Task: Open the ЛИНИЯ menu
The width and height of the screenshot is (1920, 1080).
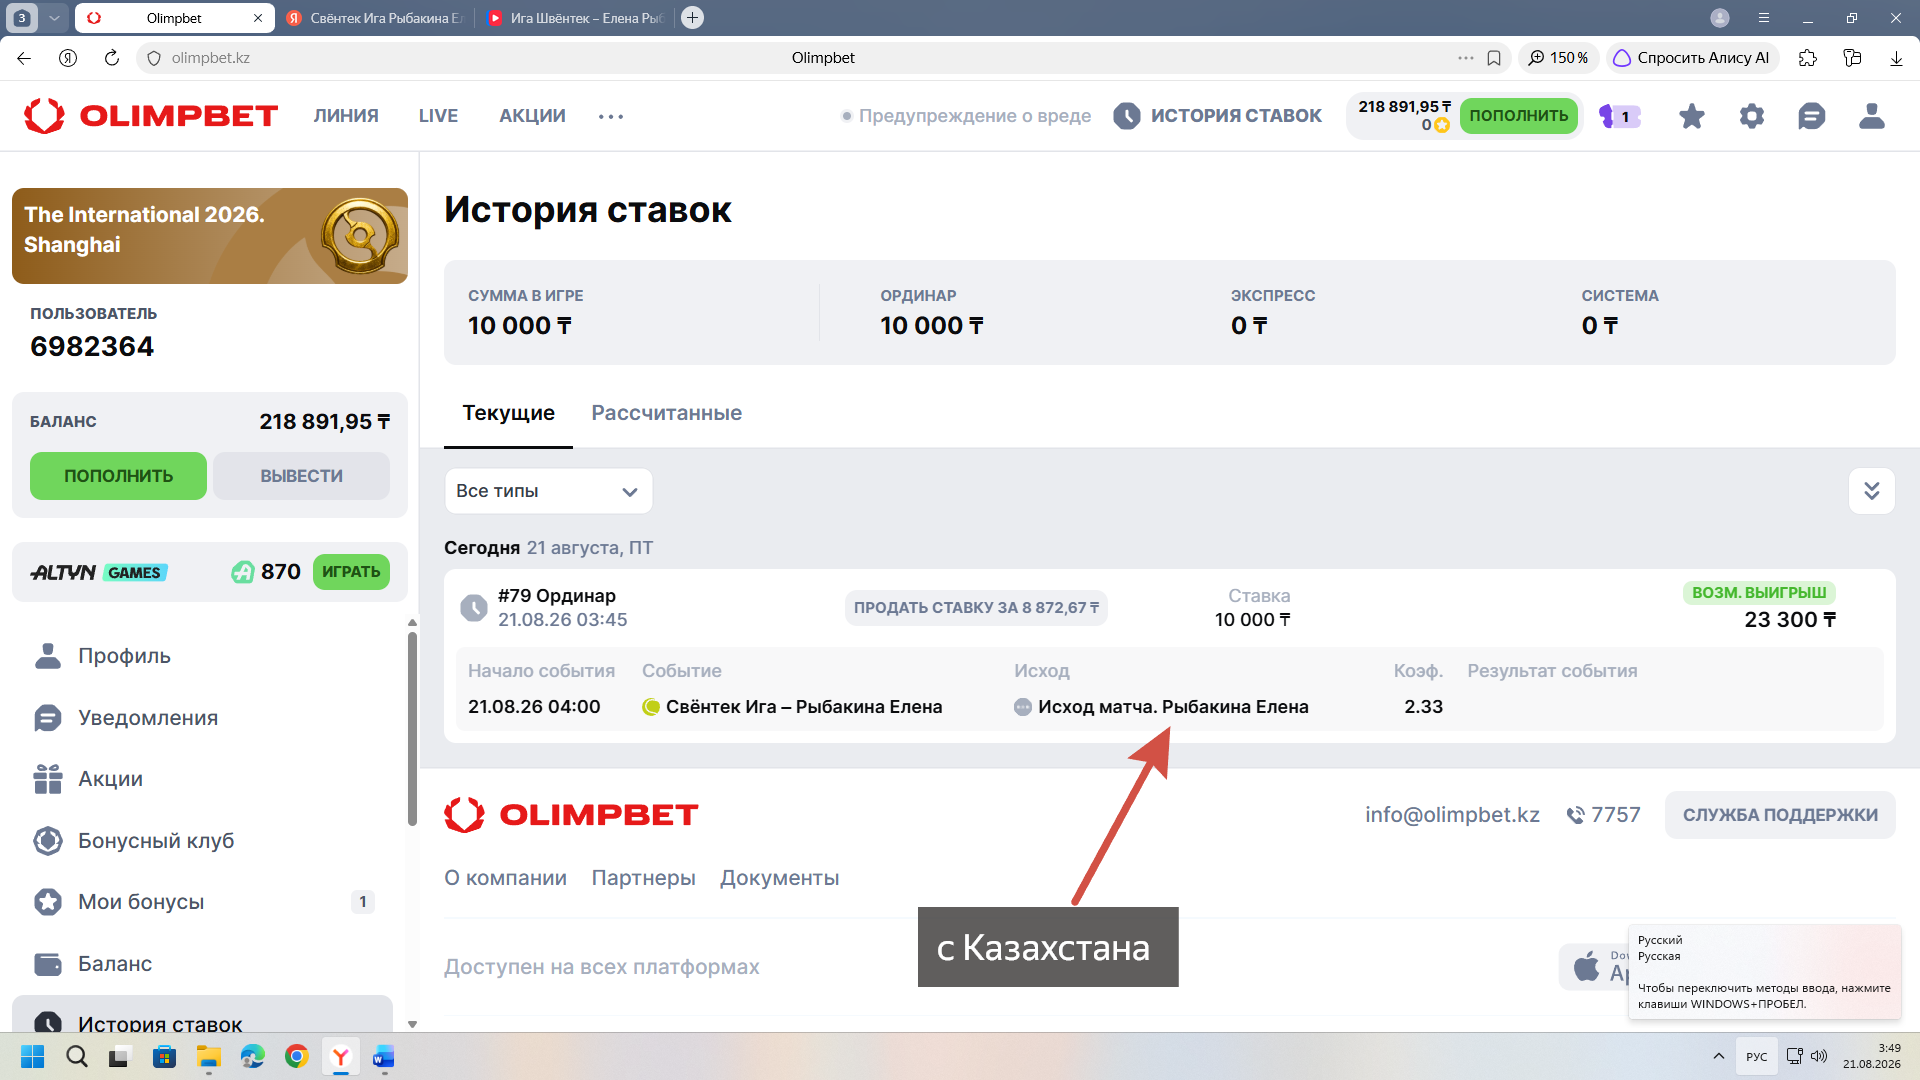Action: pyautogui.click(x=346, y=116)
